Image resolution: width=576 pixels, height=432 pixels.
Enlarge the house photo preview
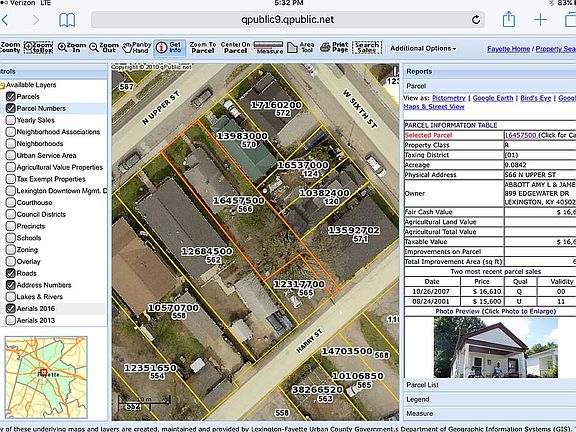[x=496, y=348]
